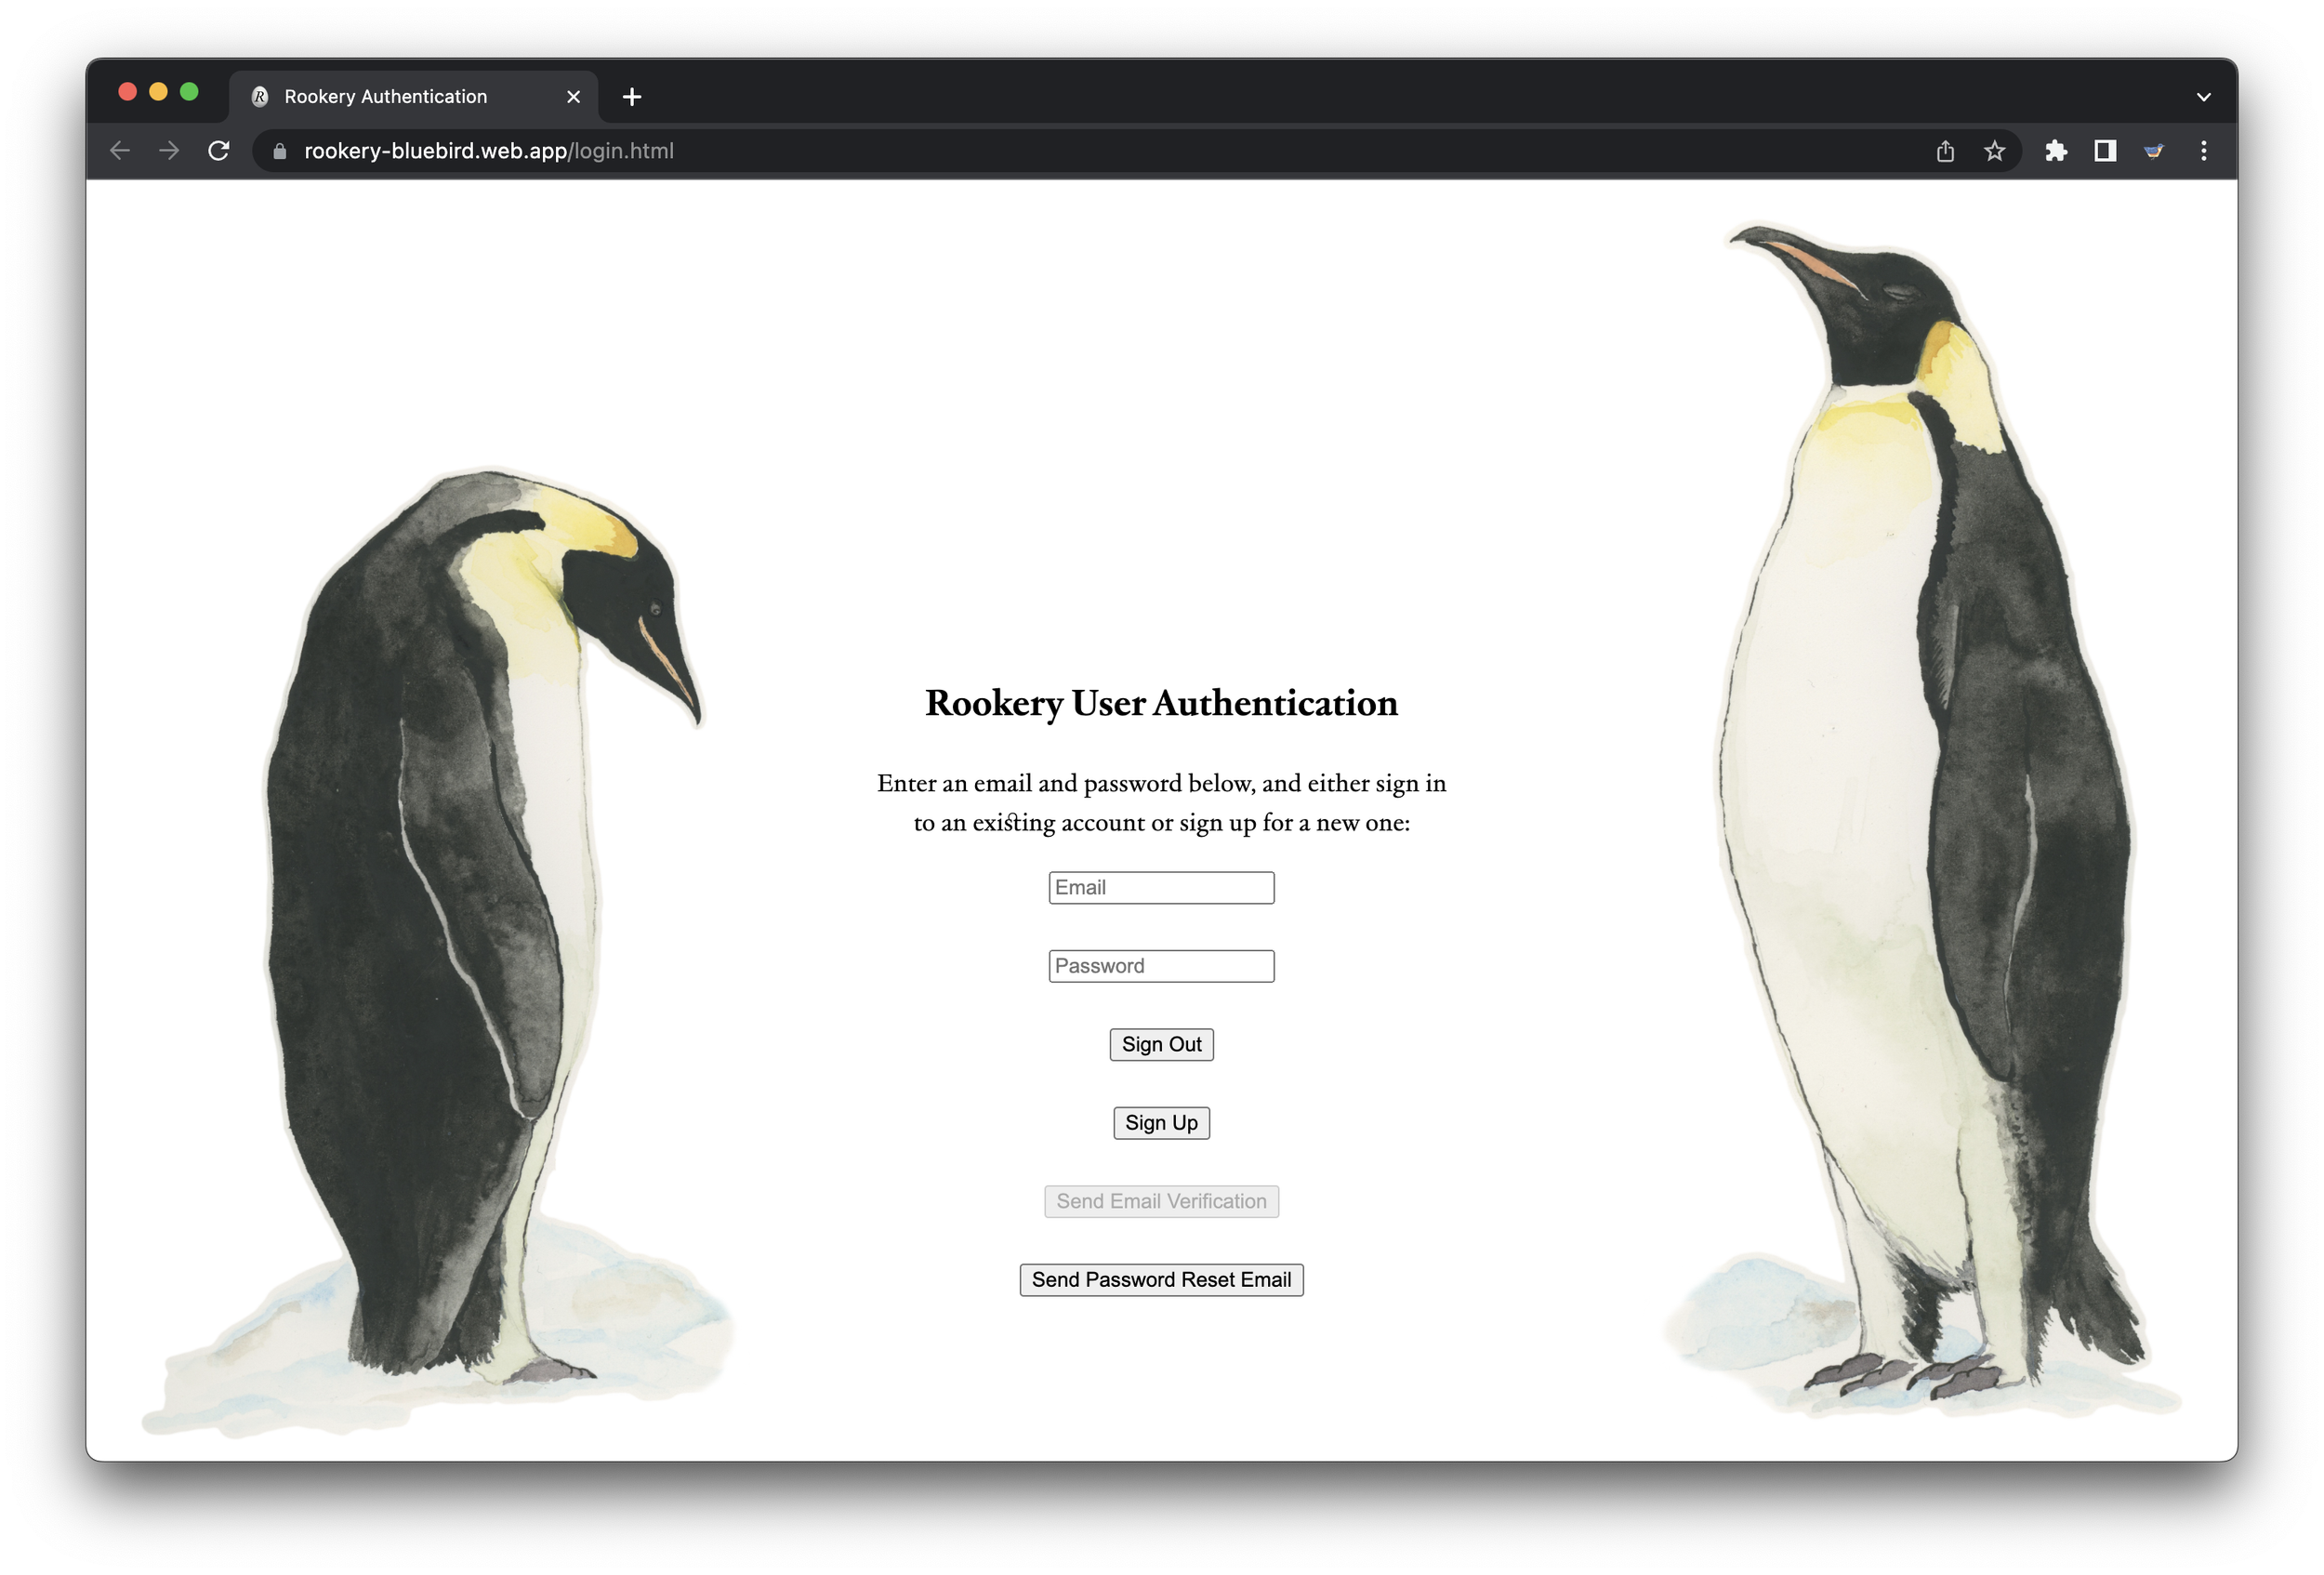Screen dimensions: 2324x1575
Task: Open Chrome three-dot menu
Action: click(x=2203, y=151)
